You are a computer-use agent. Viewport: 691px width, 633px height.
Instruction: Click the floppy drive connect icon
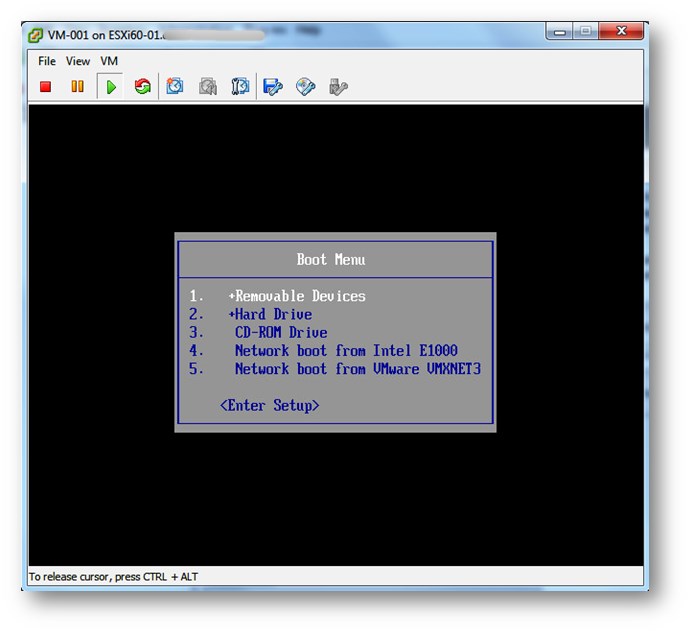273,87
